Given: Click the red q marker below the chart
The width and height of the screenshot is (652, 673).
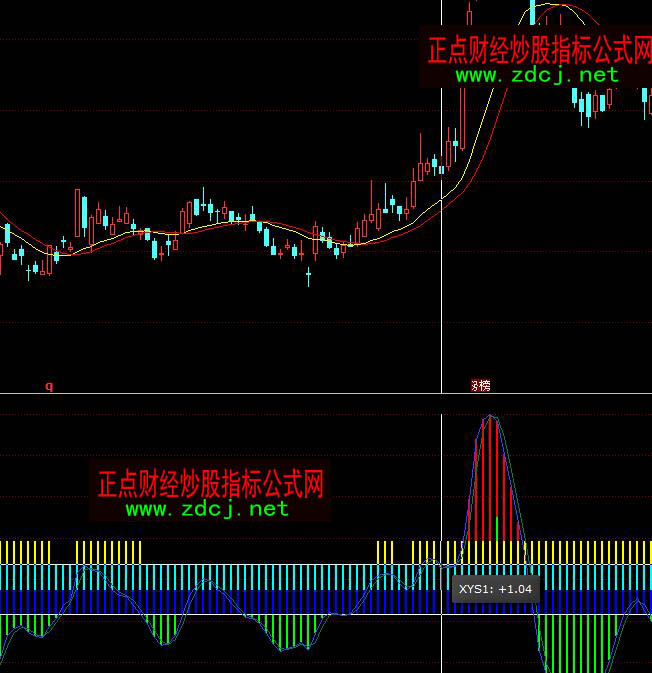Looking at the screenshot, I should 48,384.
